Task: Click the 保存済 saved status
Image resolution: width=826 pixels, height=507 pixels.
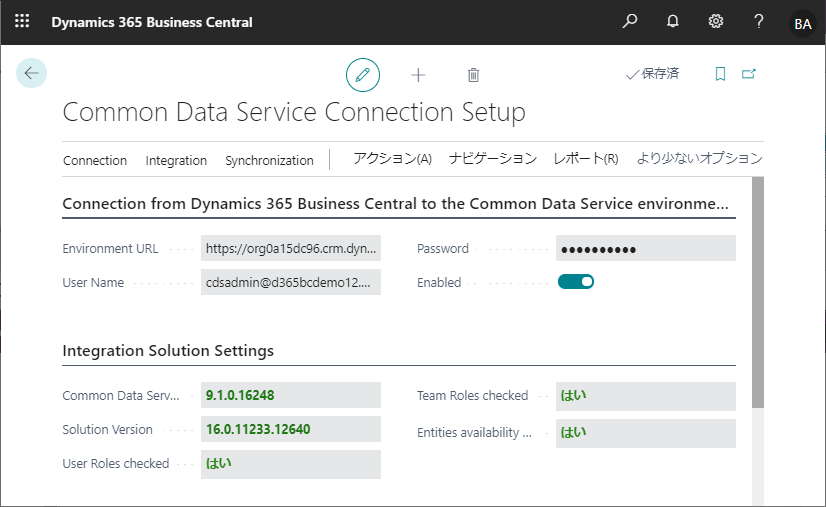Action: pyautogui.click(x=652, y=74)
